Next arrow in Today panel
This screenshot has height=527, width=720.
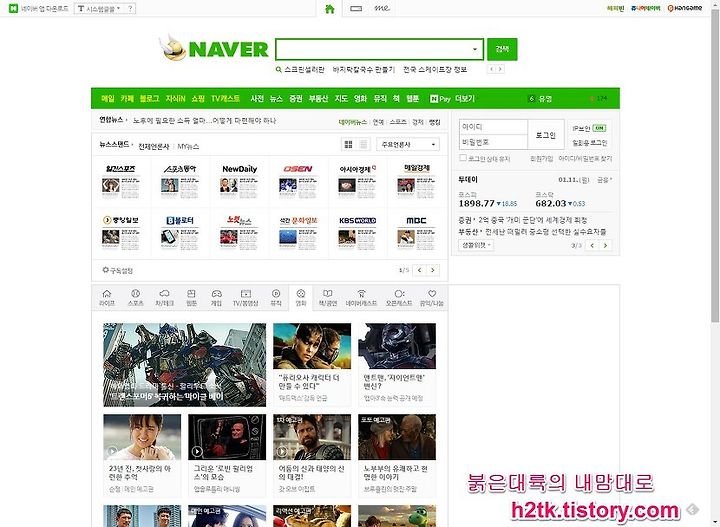click(x=606, y=245)
